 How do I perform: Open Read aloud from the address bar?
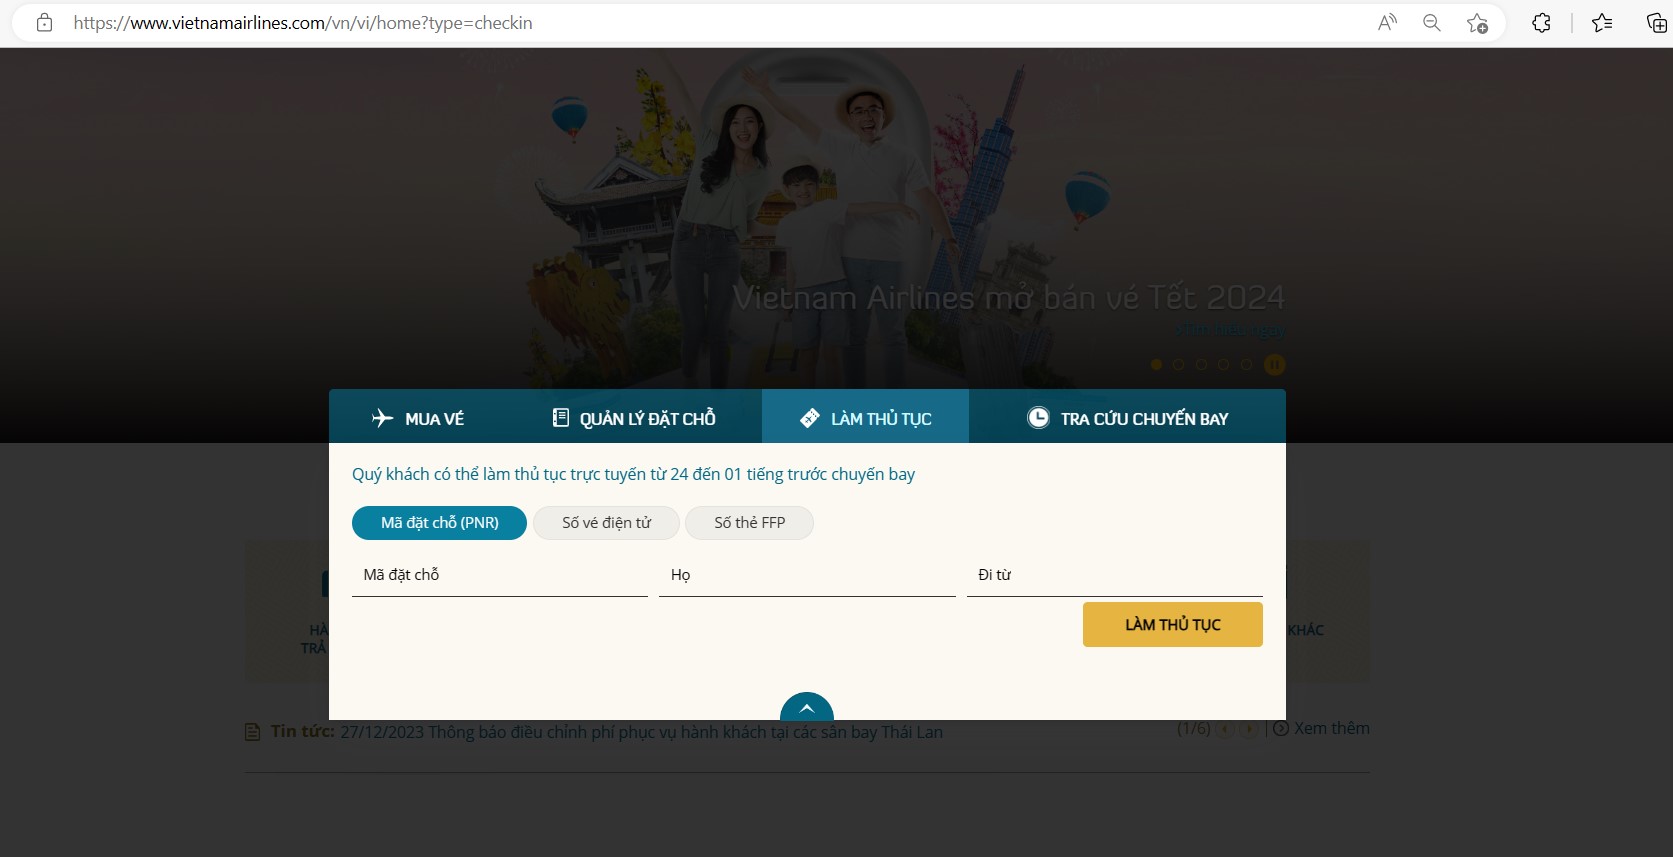tap(1387, 23)
